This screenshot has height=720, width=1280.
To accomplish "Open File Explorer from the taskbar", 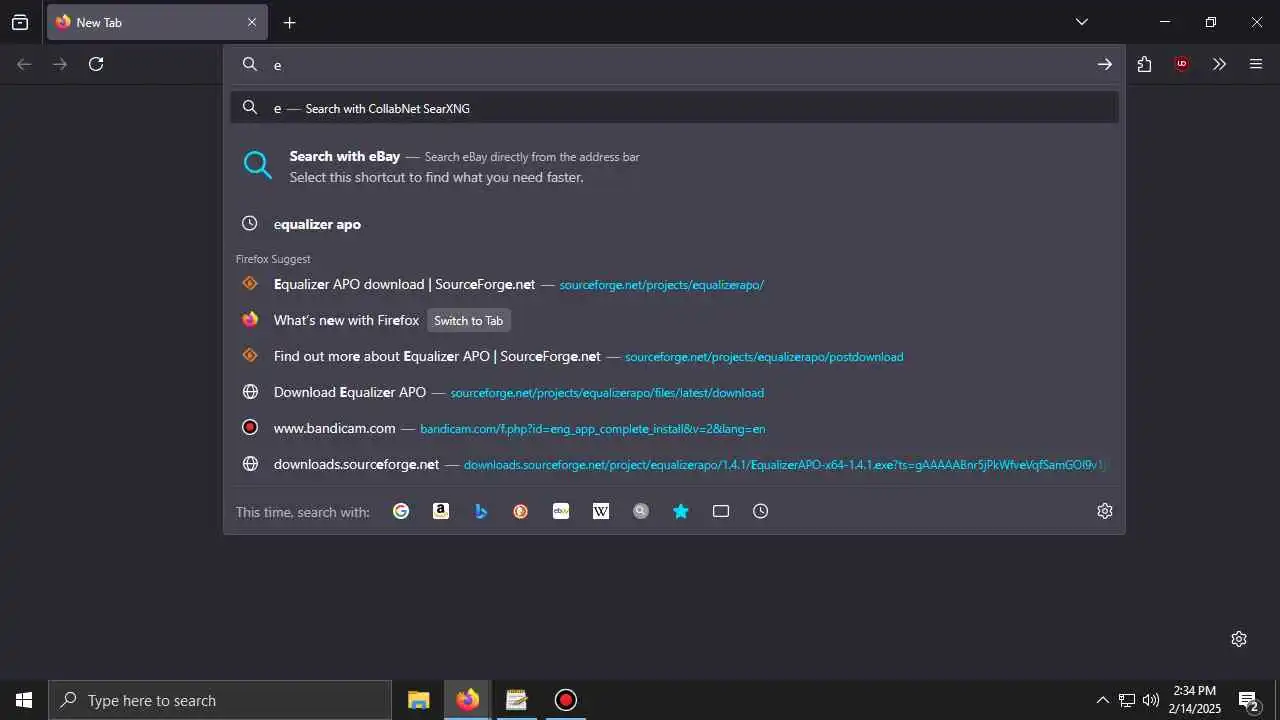I will pos(419,700).
